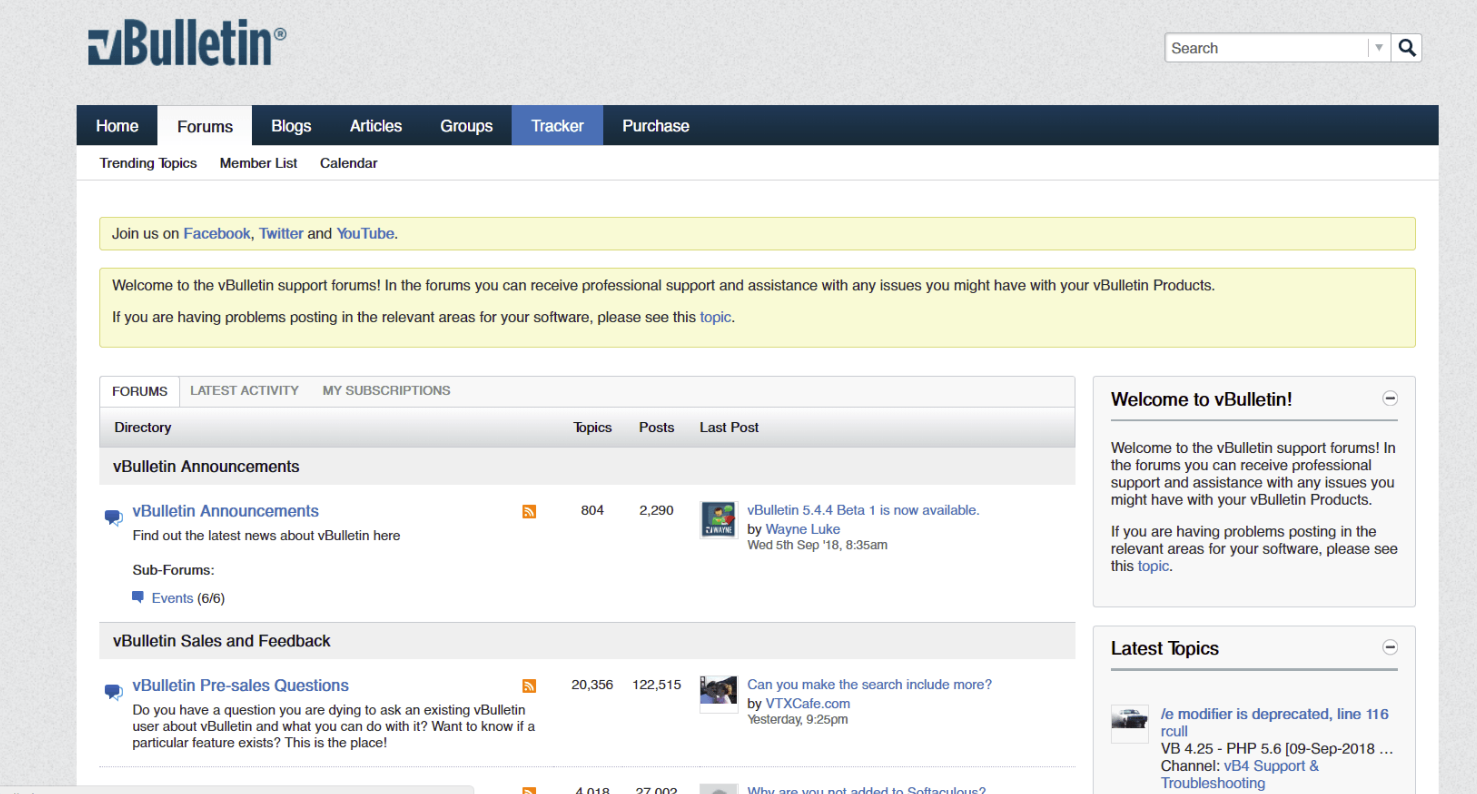This screenshot has width=1477, height=794.
Task: Open the Tracker navigation item
Action: tap(557, 126)
